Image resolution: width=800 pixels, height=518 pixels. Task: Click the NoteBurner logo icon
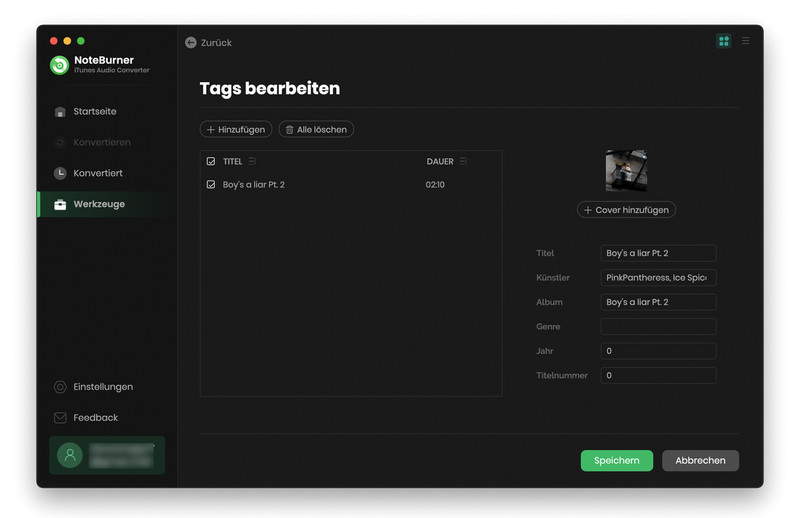(x=60, y=65)
